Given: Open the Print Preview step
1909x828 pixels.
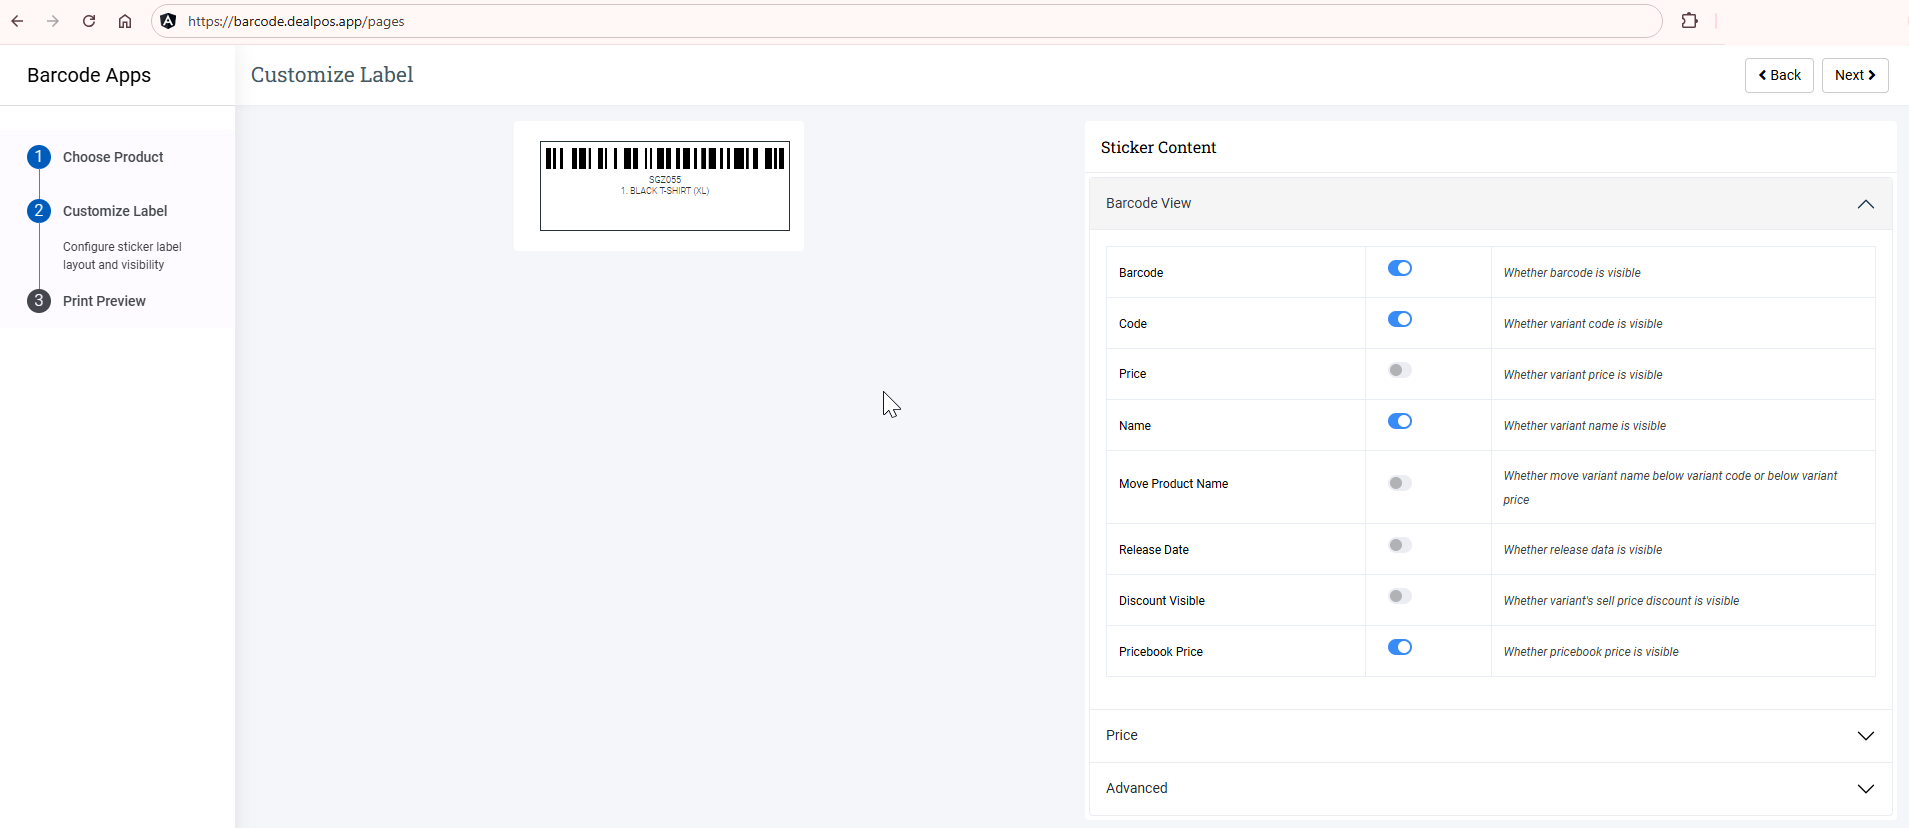Looking at the screenshot, I should (104, 301).
